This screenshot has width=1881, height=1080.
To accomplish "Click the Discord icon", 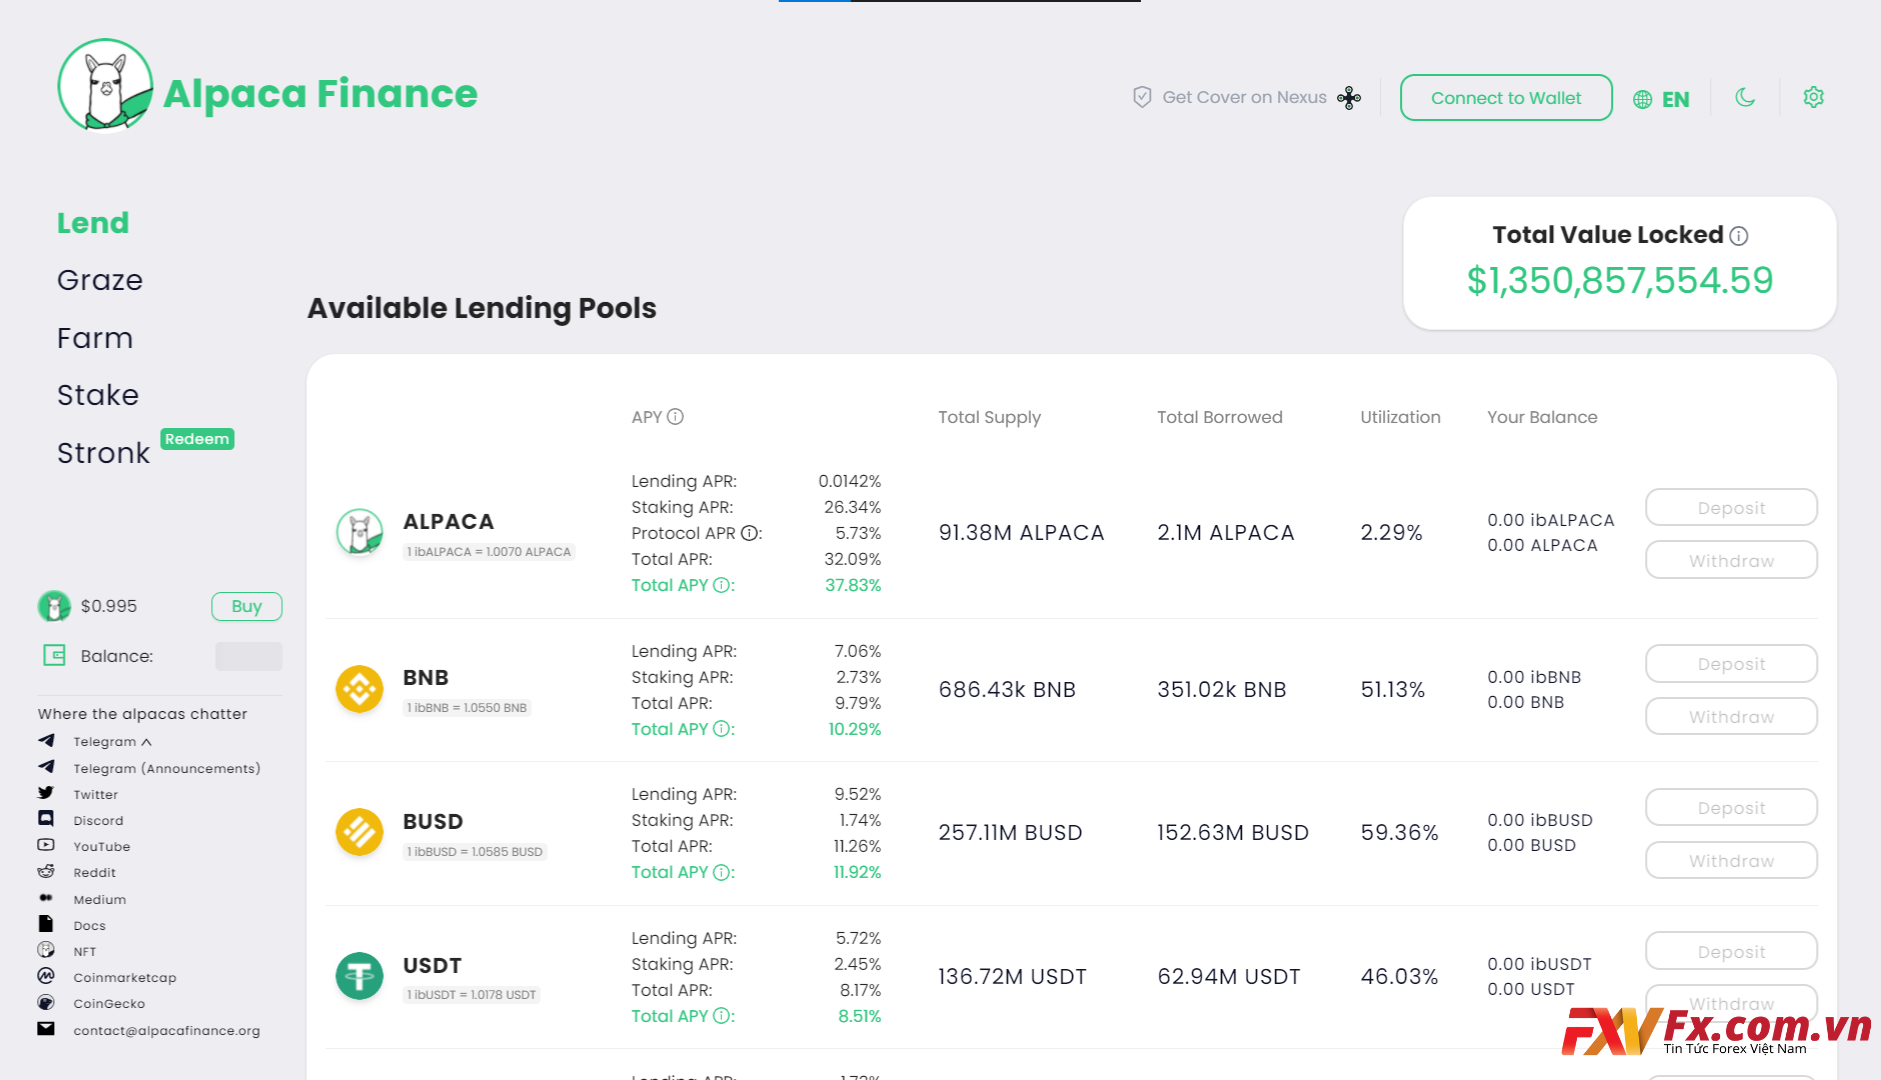I will (x=46, y=819).
